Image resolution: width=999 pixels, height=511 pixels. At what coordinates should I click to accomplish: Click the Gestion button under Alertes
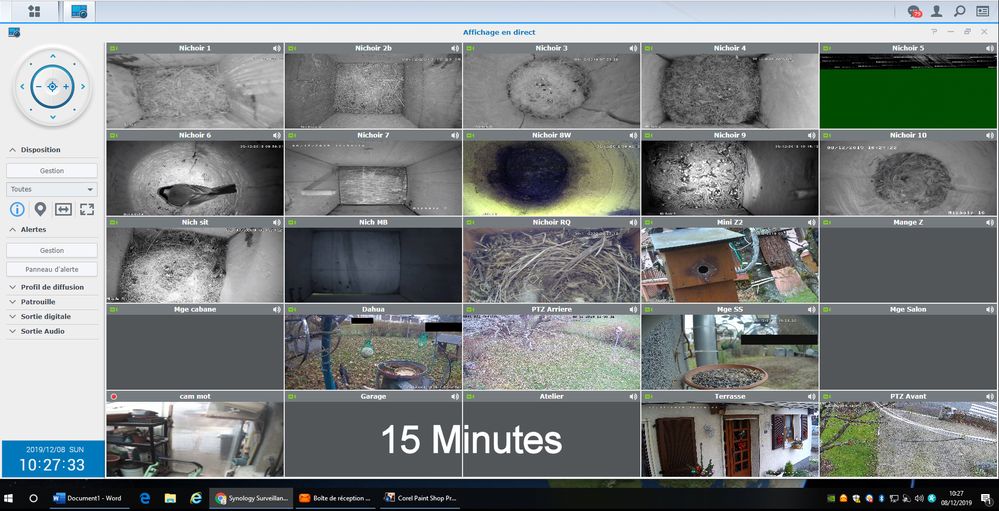pos(52,250)
